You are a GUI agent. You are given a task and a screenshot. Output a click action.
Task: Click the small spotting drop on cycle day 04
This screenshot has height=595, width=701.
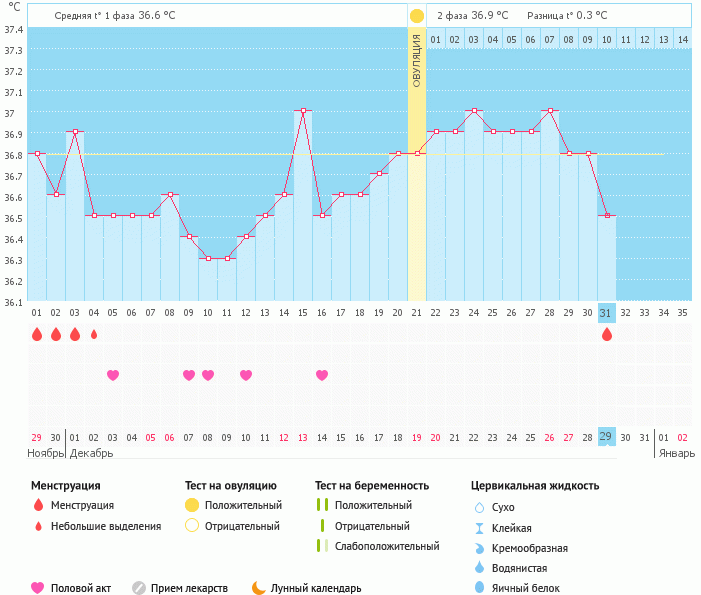[x=94, y=335]
